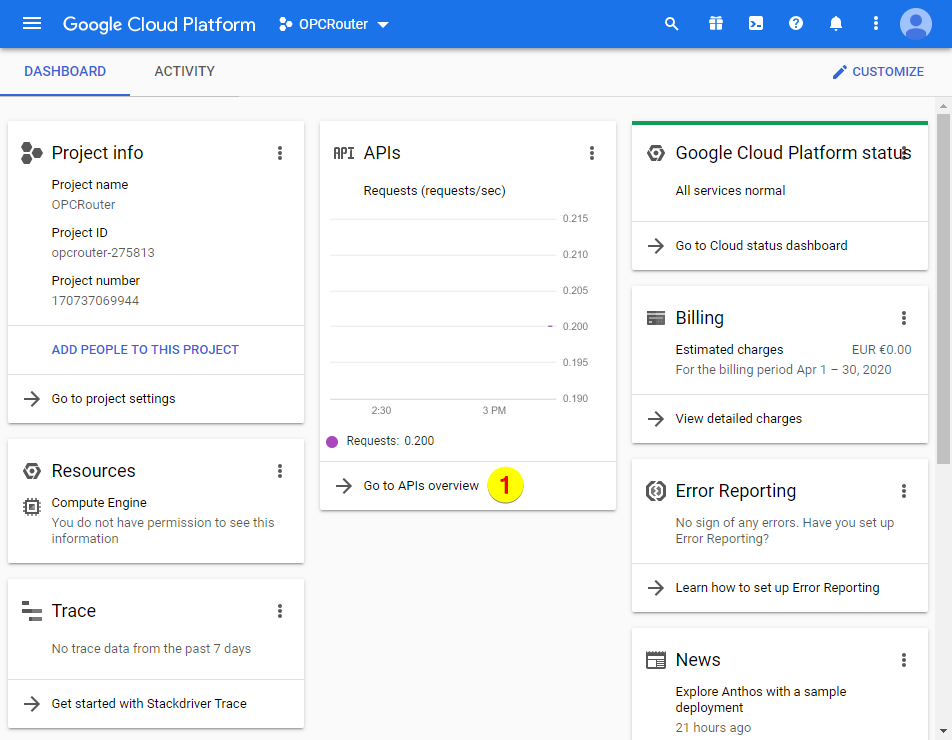Open Go to Cloud status dashboard

point(761,245)
